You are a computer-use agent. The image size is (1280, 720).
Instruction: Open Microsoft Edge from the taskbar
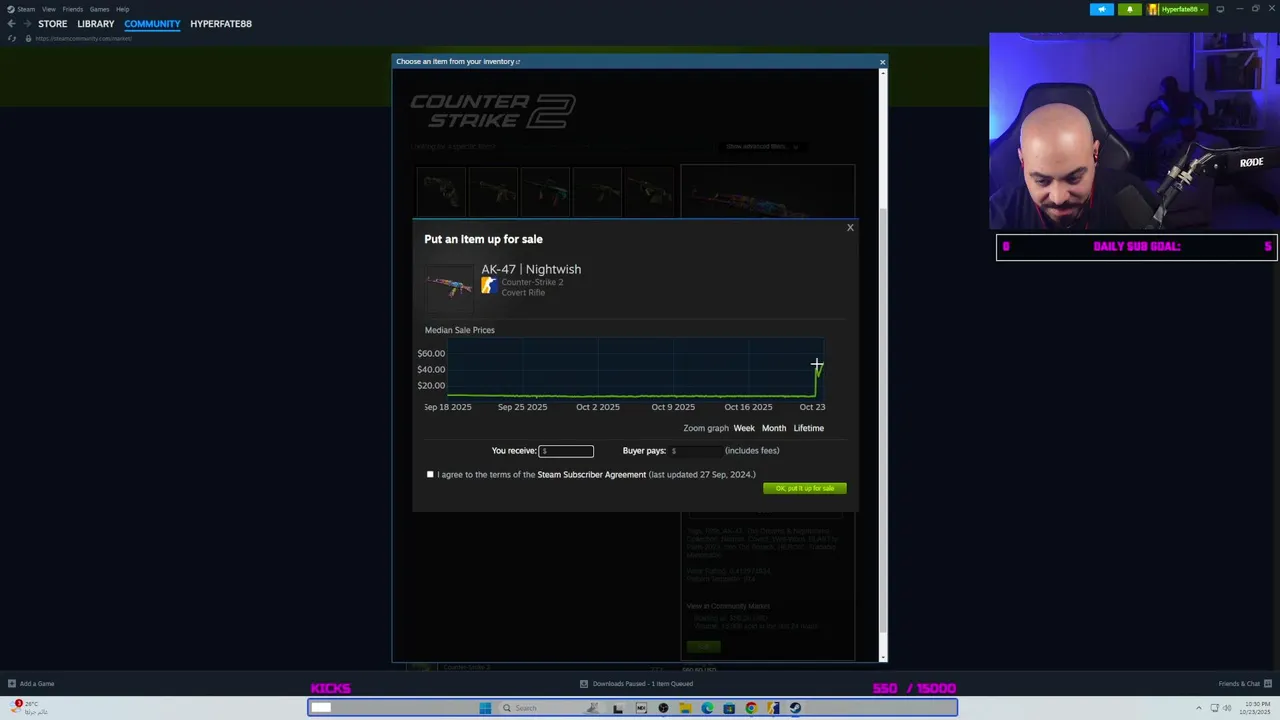coord(707,708)
